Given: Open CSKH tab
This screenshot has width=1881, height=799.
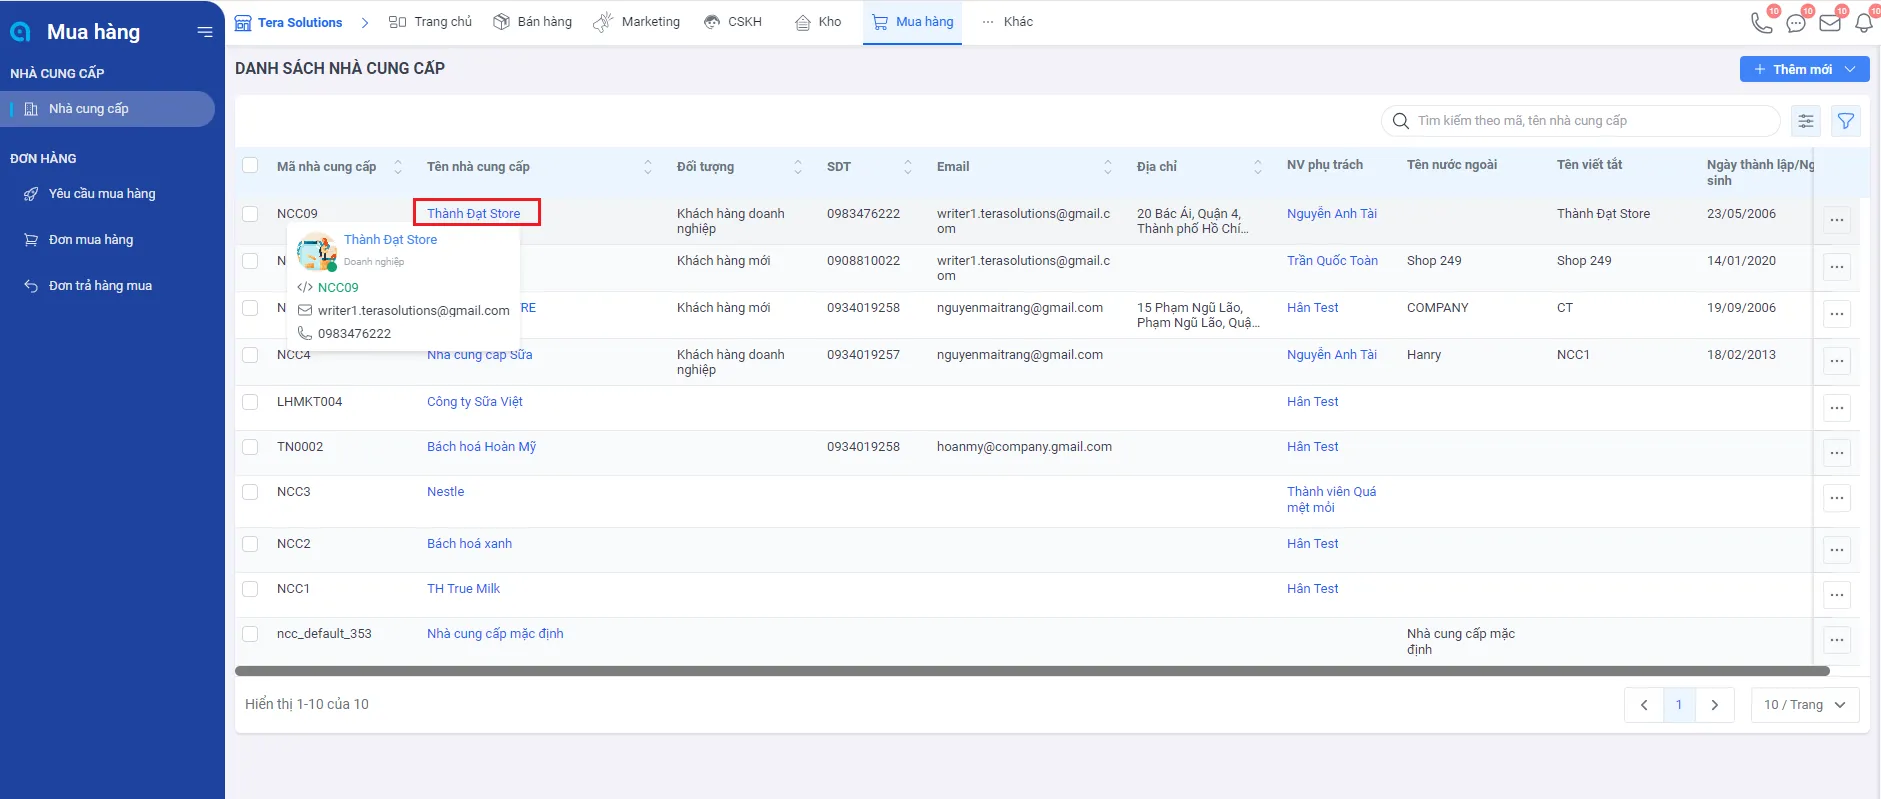Looking at the screenshot, I should 733,22.
